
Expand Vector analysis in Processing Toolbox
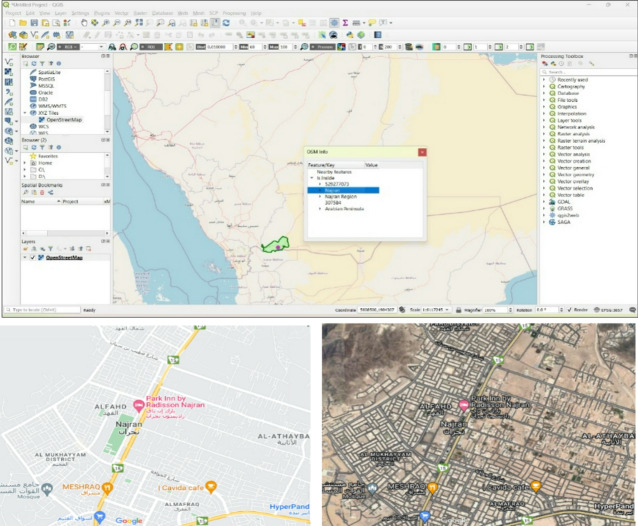(x=544, y=154)
